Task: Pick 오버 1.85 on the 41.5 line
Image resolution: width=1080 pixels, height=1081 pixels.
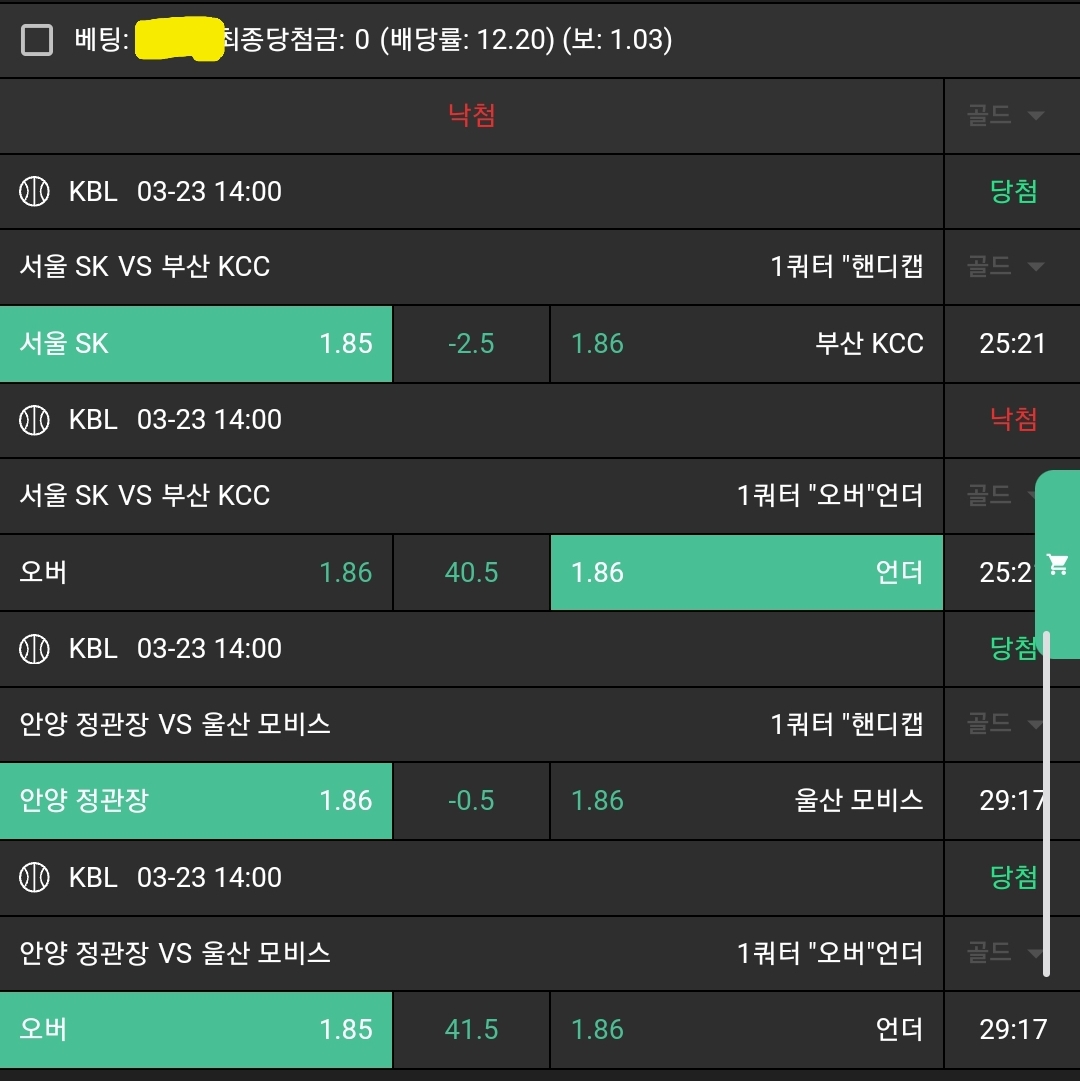Action: coord(196,1030)
